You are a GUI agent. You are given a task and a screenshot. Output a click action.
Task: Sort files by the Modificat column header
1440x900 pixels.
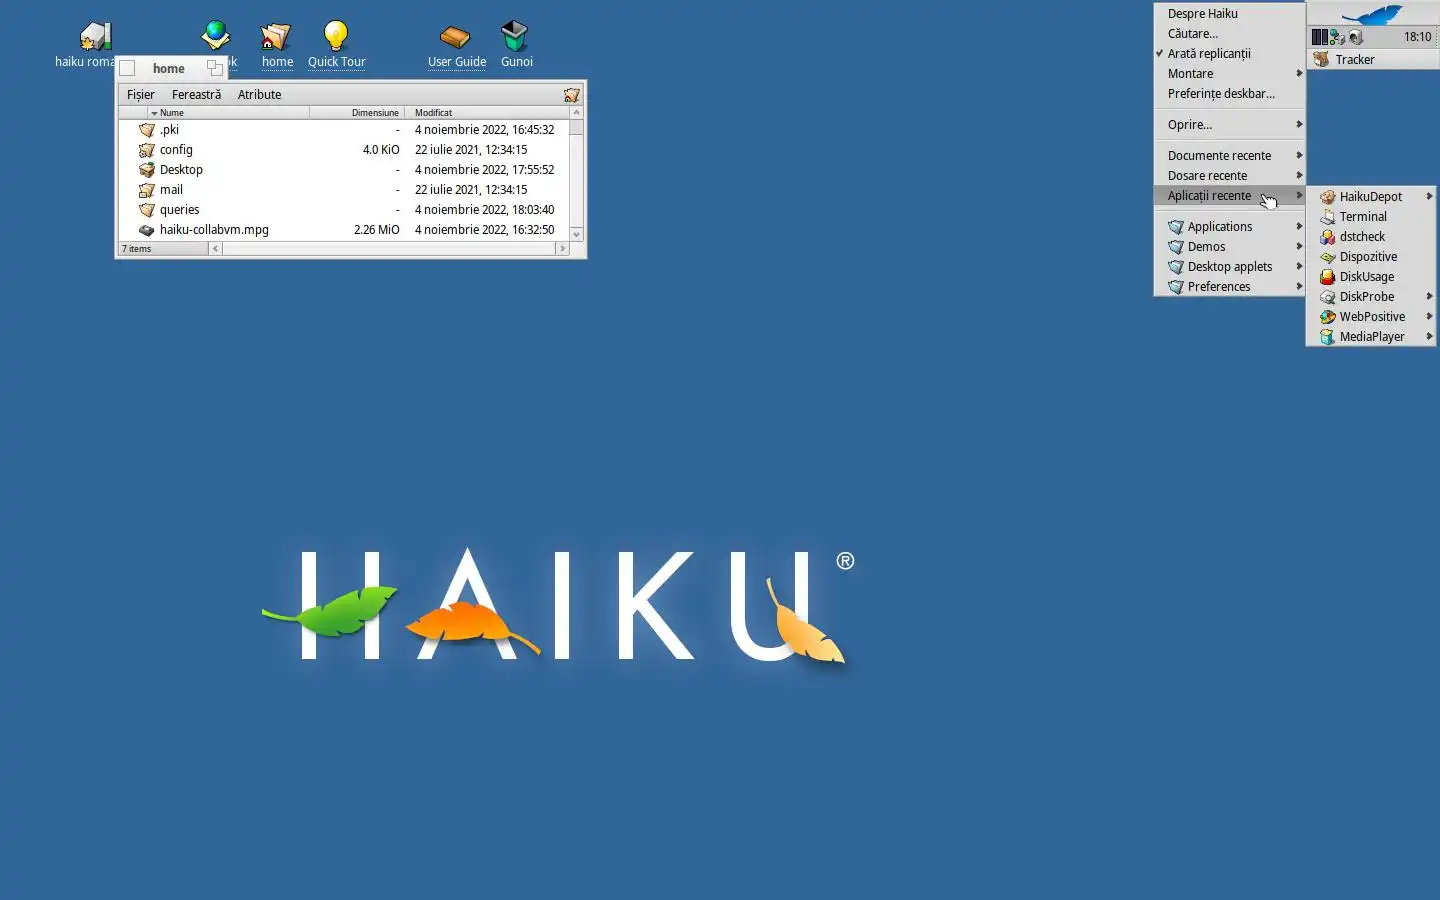click(x=487, y=113)
